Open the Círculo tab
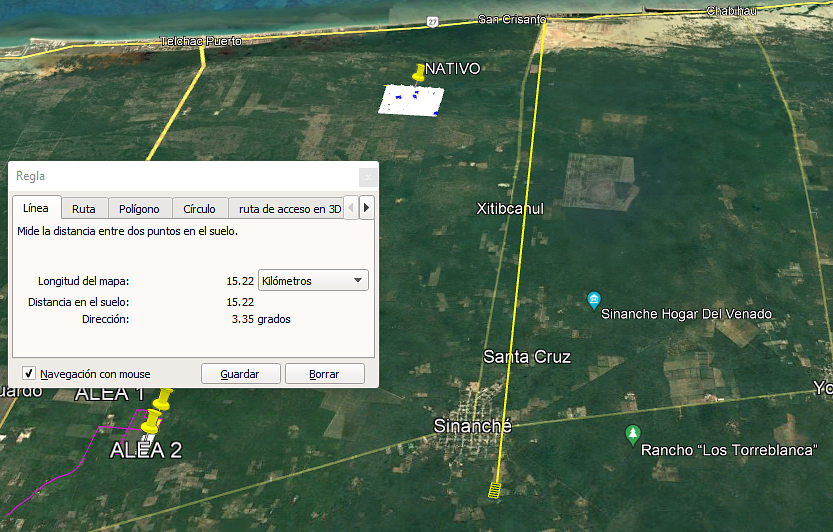Image resolution: width=833 pixels, height=532 pixels. point(199,209)
